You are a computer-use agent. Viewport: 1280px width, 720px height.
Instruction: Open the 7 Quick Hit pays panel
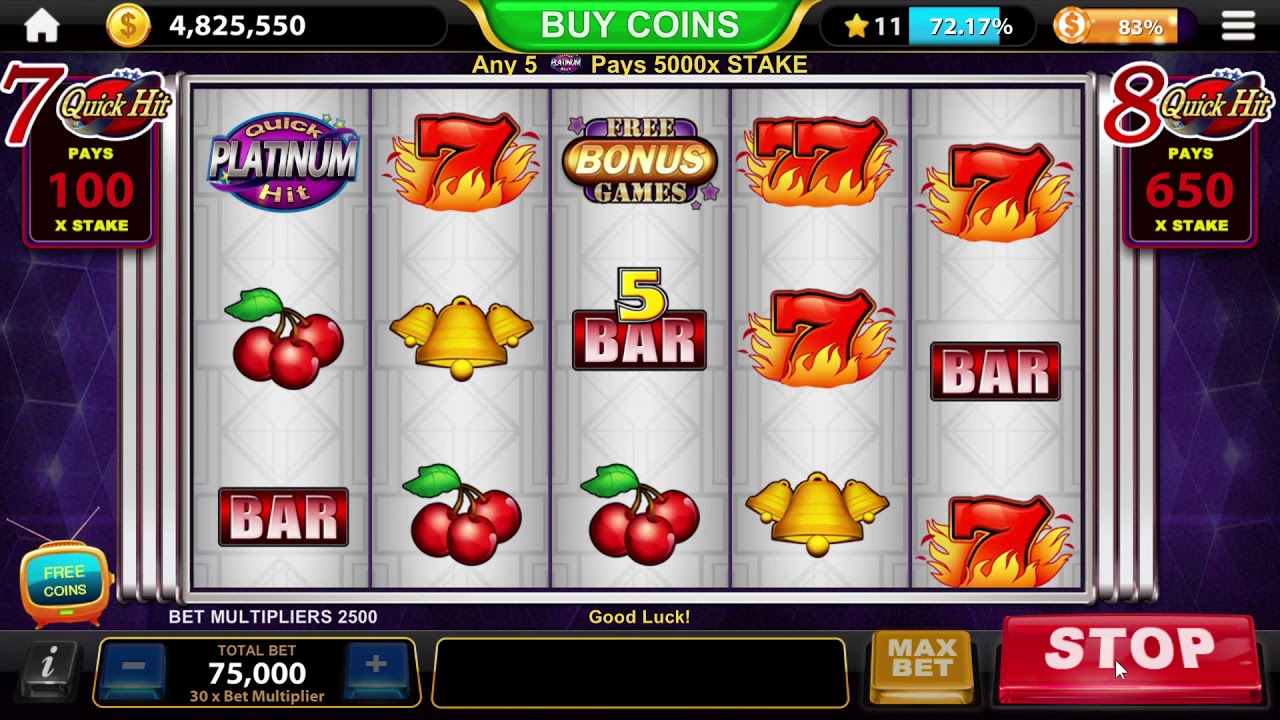88,155
